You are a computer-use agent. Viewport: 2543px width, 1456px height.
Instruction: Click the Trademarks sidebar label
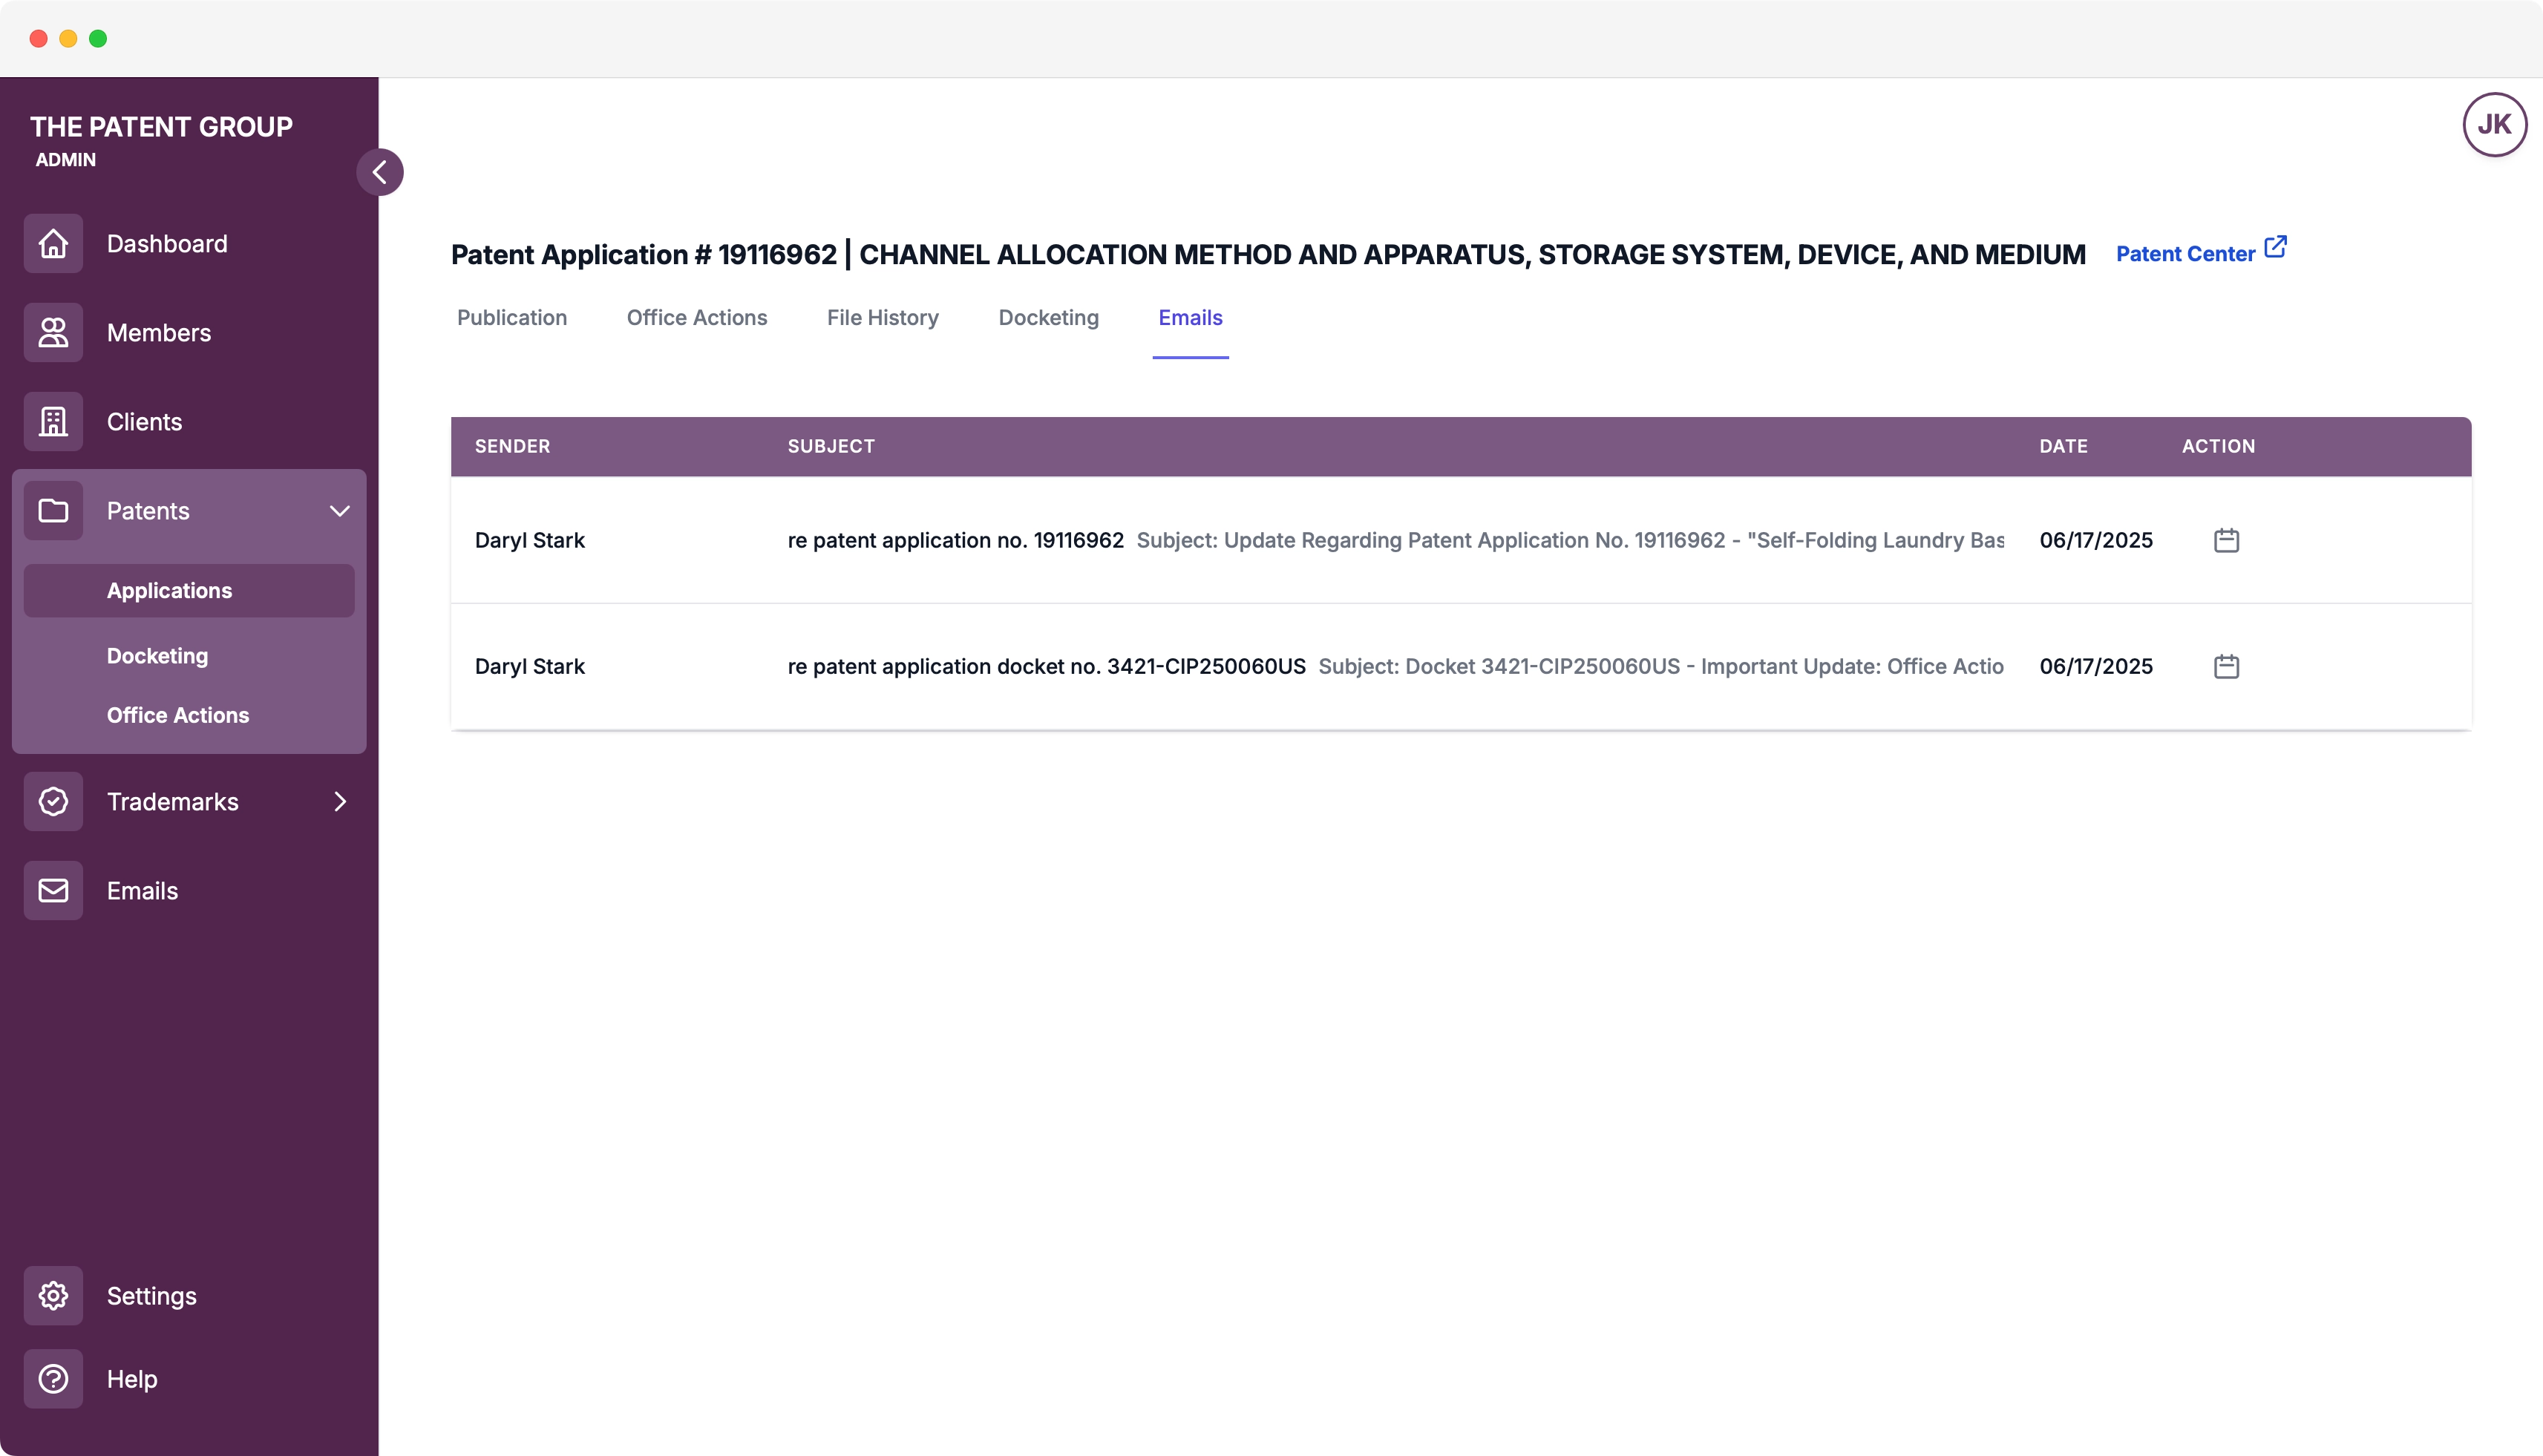173,801
